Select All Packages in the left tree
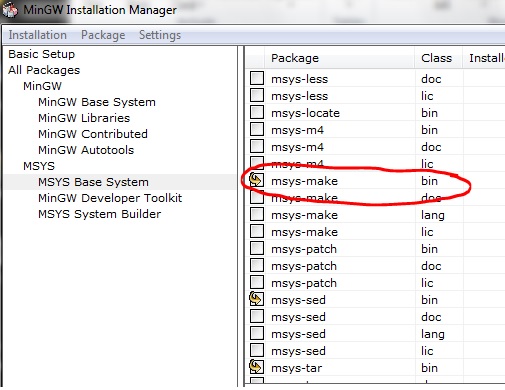 pyautogui.click(x=44, y=70)
